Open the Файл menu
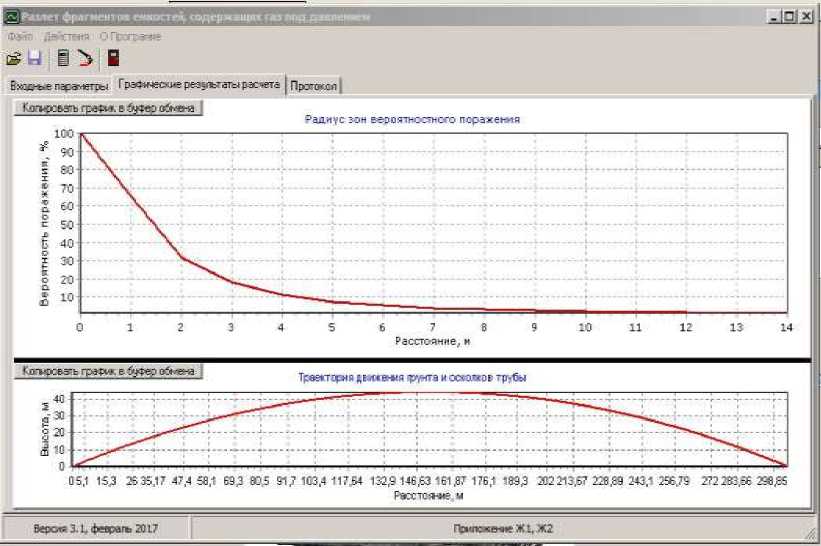The image size is (821, 546). pyautogui.click(x=20, y=37)
